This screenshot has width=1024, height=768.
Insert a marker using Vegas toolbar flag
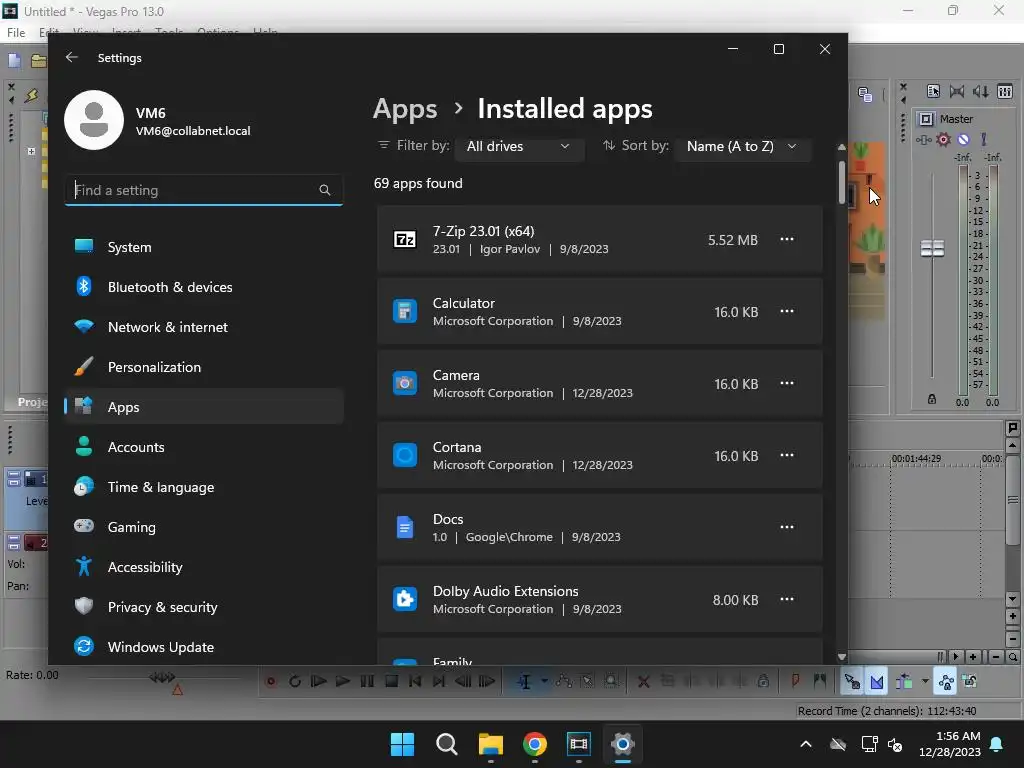coord(795,682)
